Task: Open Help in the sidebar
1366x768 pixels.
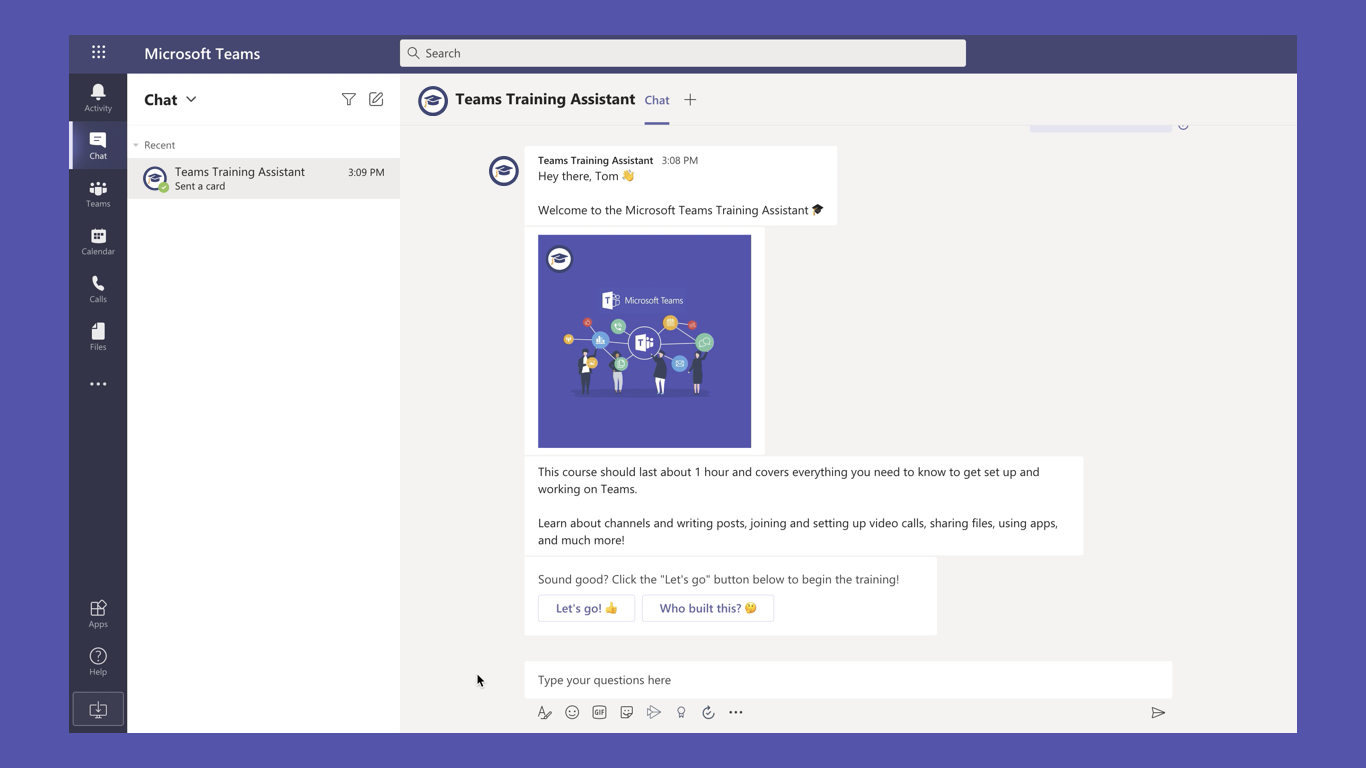Action: coord(98,661)
